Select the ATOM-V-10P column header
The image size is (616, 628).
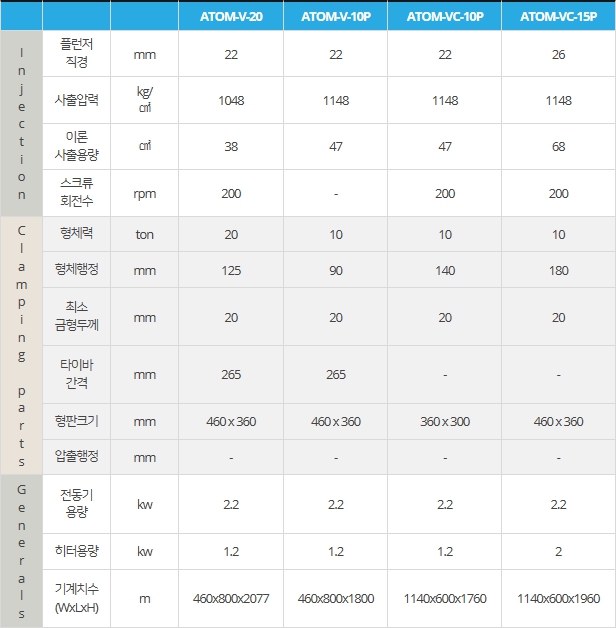(336, 16)
